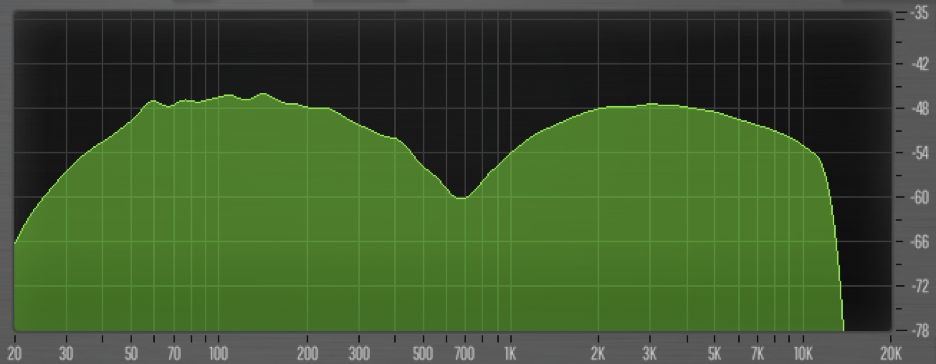The height and width of the screenshot is (364, 936).
Task: Click the -35 dB scale label
Action: pos(919,13)
